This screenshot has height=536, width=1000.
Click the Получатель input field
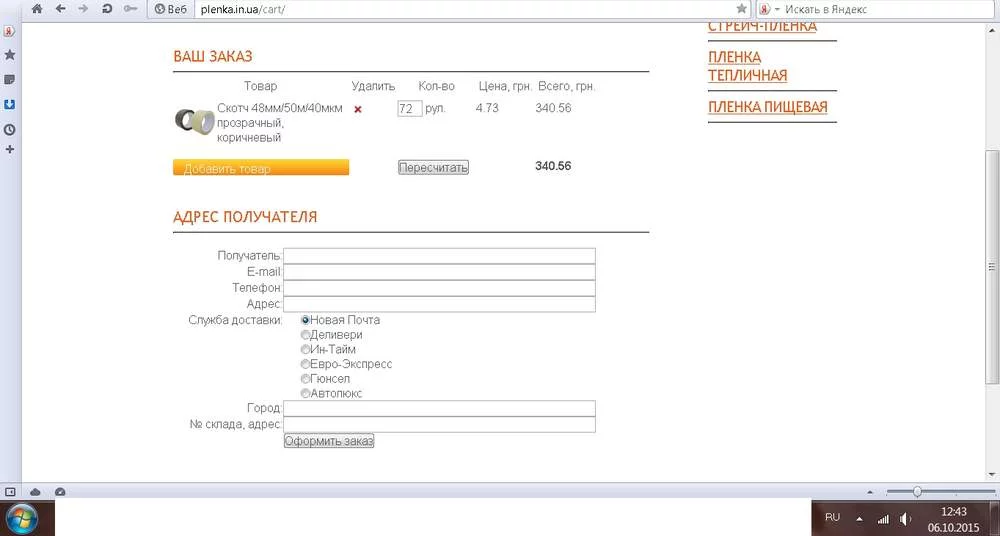(x=439, y=256)
